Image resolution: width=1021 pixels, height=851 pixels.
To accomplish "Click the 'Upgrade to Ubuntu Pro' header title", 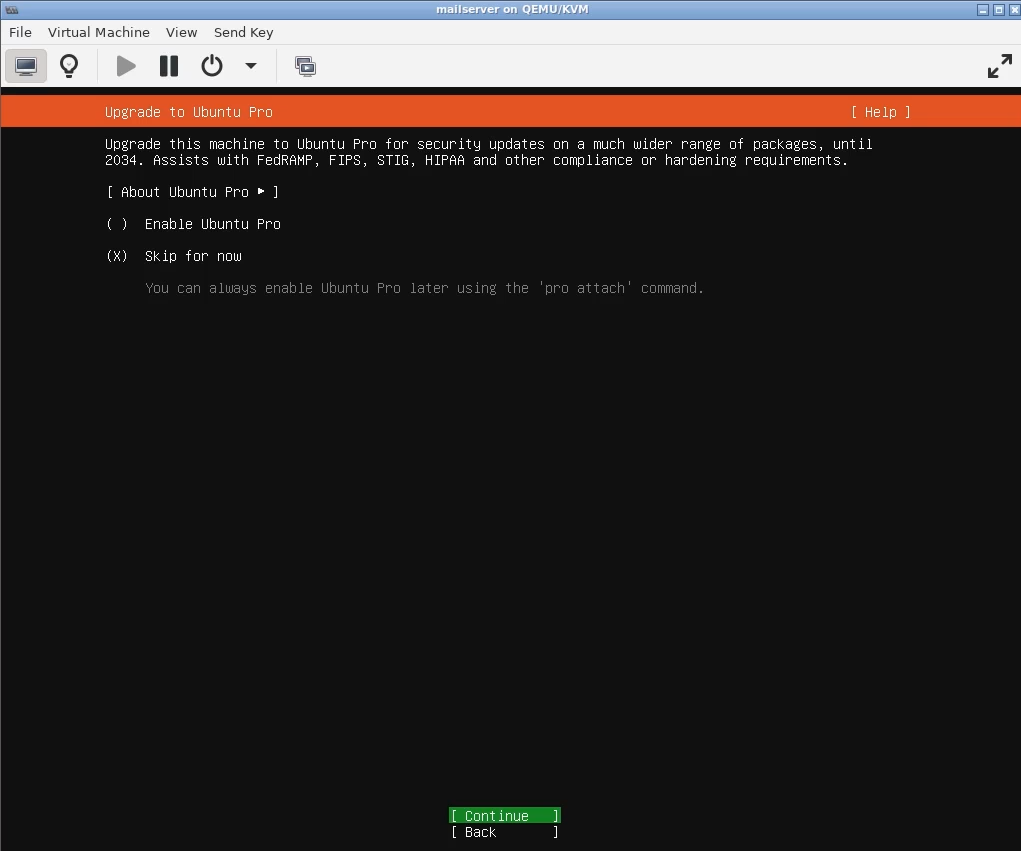I will [189, 112].
